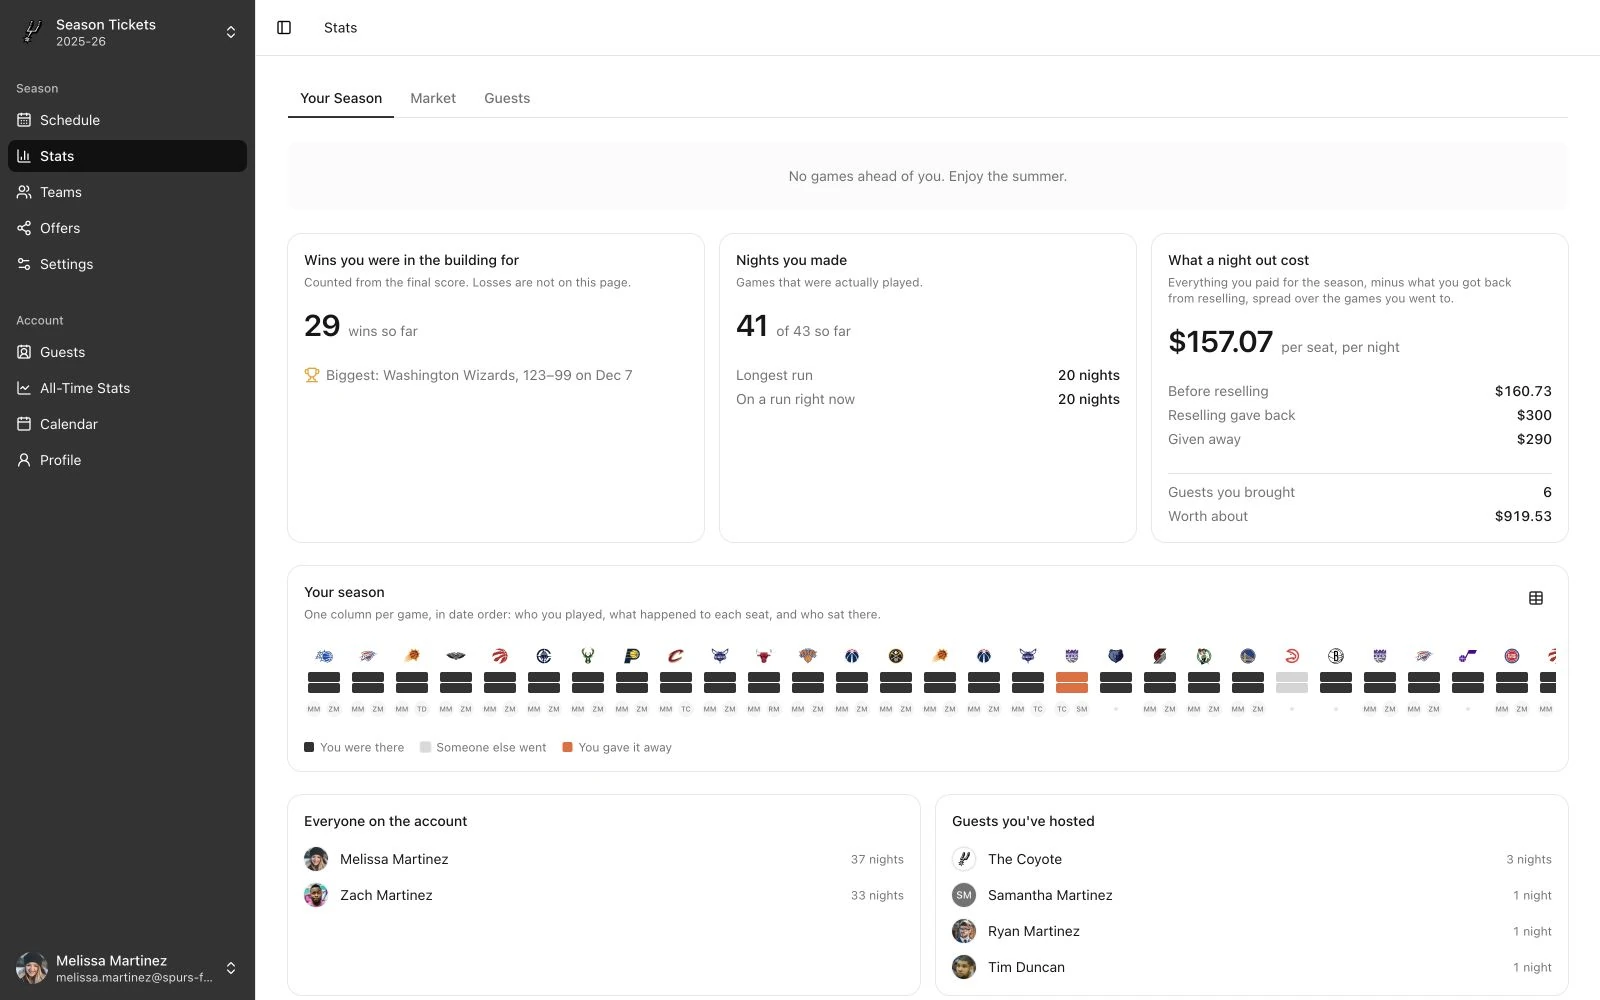Switch to the Guests tab
This screenshot has width=1600, height=1000.
(507, 98)
